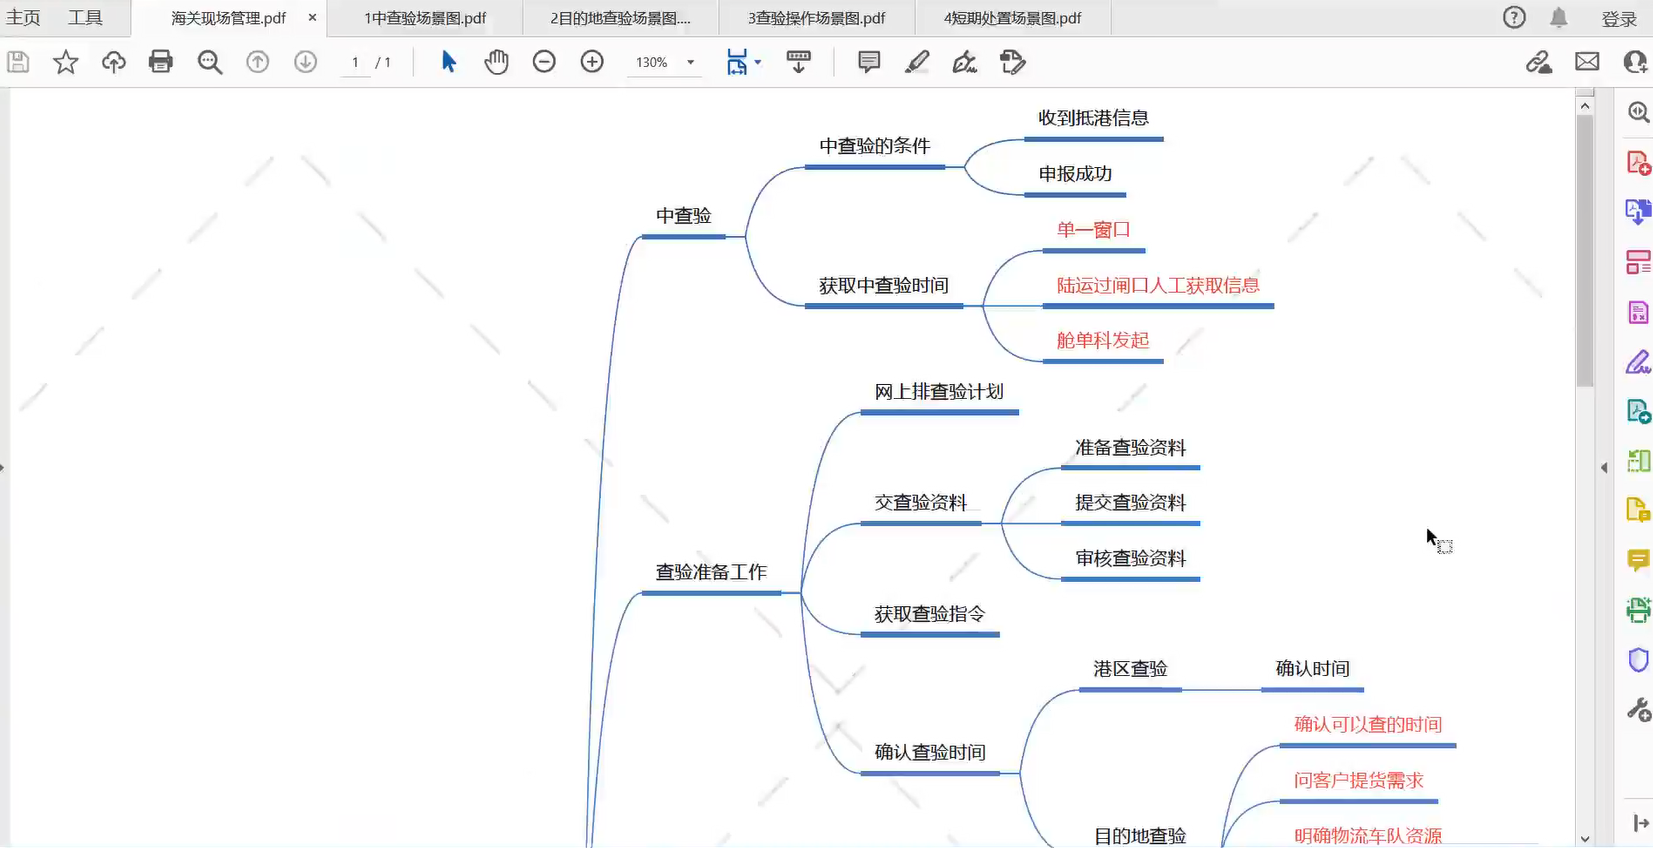The width and height of the screenshot is (1653, 848).
Task: Collapse the right tools pane arrow
Action: pyautogui.click(x=1604, y=467)
